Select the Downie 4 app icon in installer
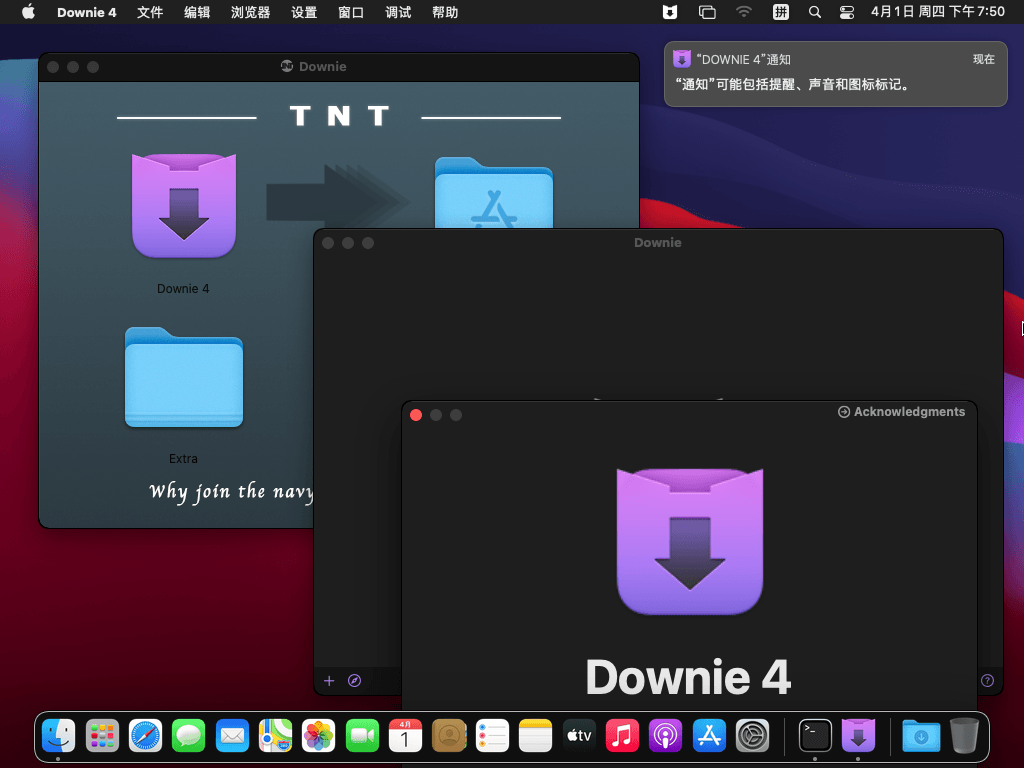1024x768 pixels. [184, 206]
